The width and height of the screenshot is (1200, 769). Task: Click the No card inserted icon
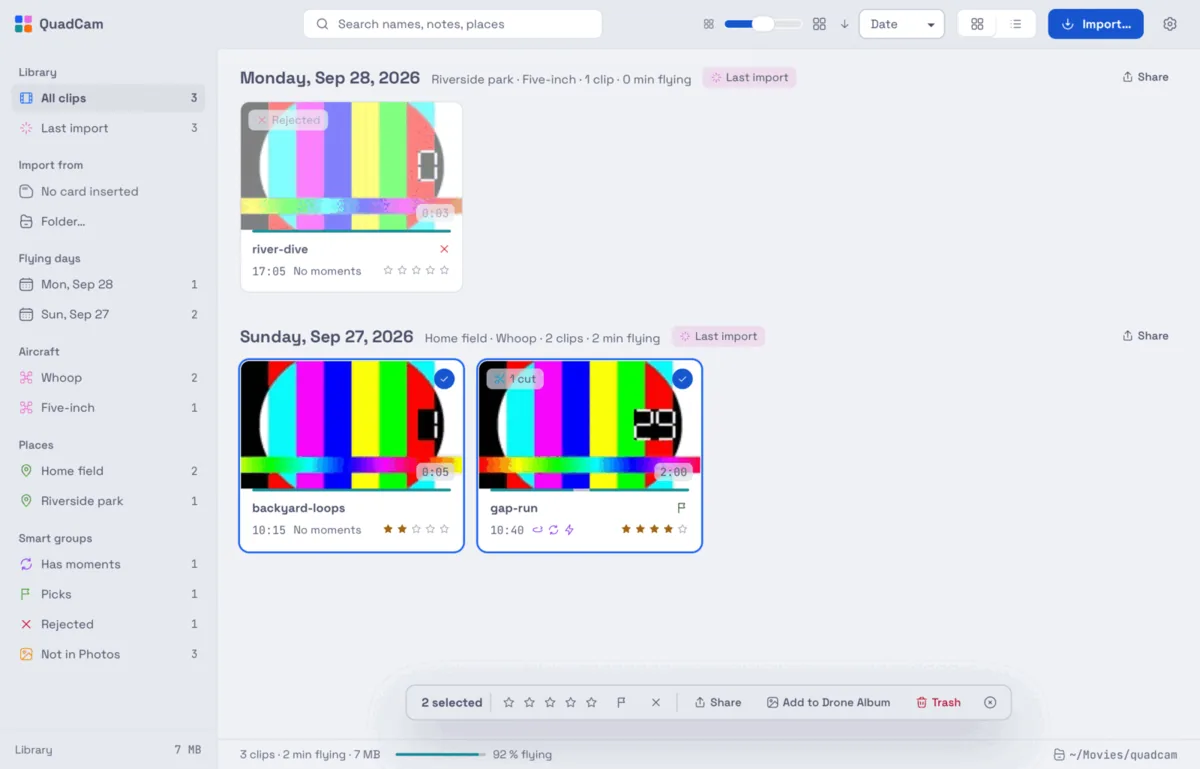(x=27, y=191)
